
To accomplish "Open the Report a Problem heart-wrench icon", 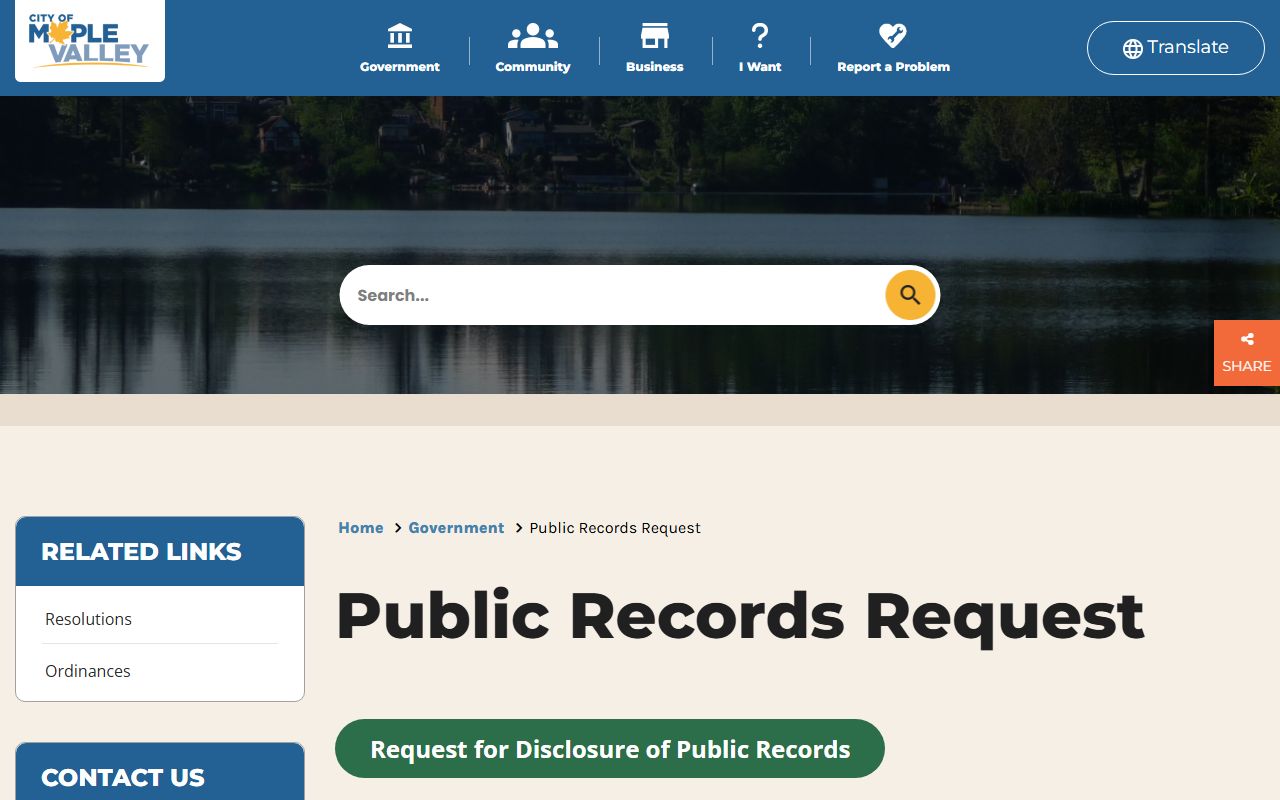I will (x=893, y=36).
